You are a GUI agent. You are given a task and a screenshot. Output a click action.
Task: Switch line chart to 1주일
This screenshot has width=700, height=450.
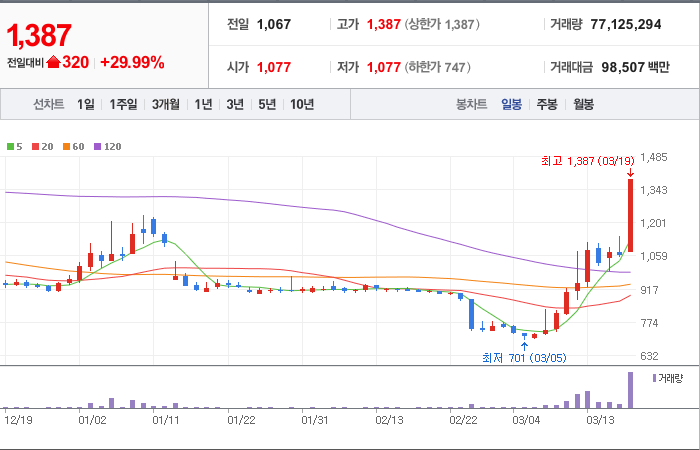coord(123,104)
